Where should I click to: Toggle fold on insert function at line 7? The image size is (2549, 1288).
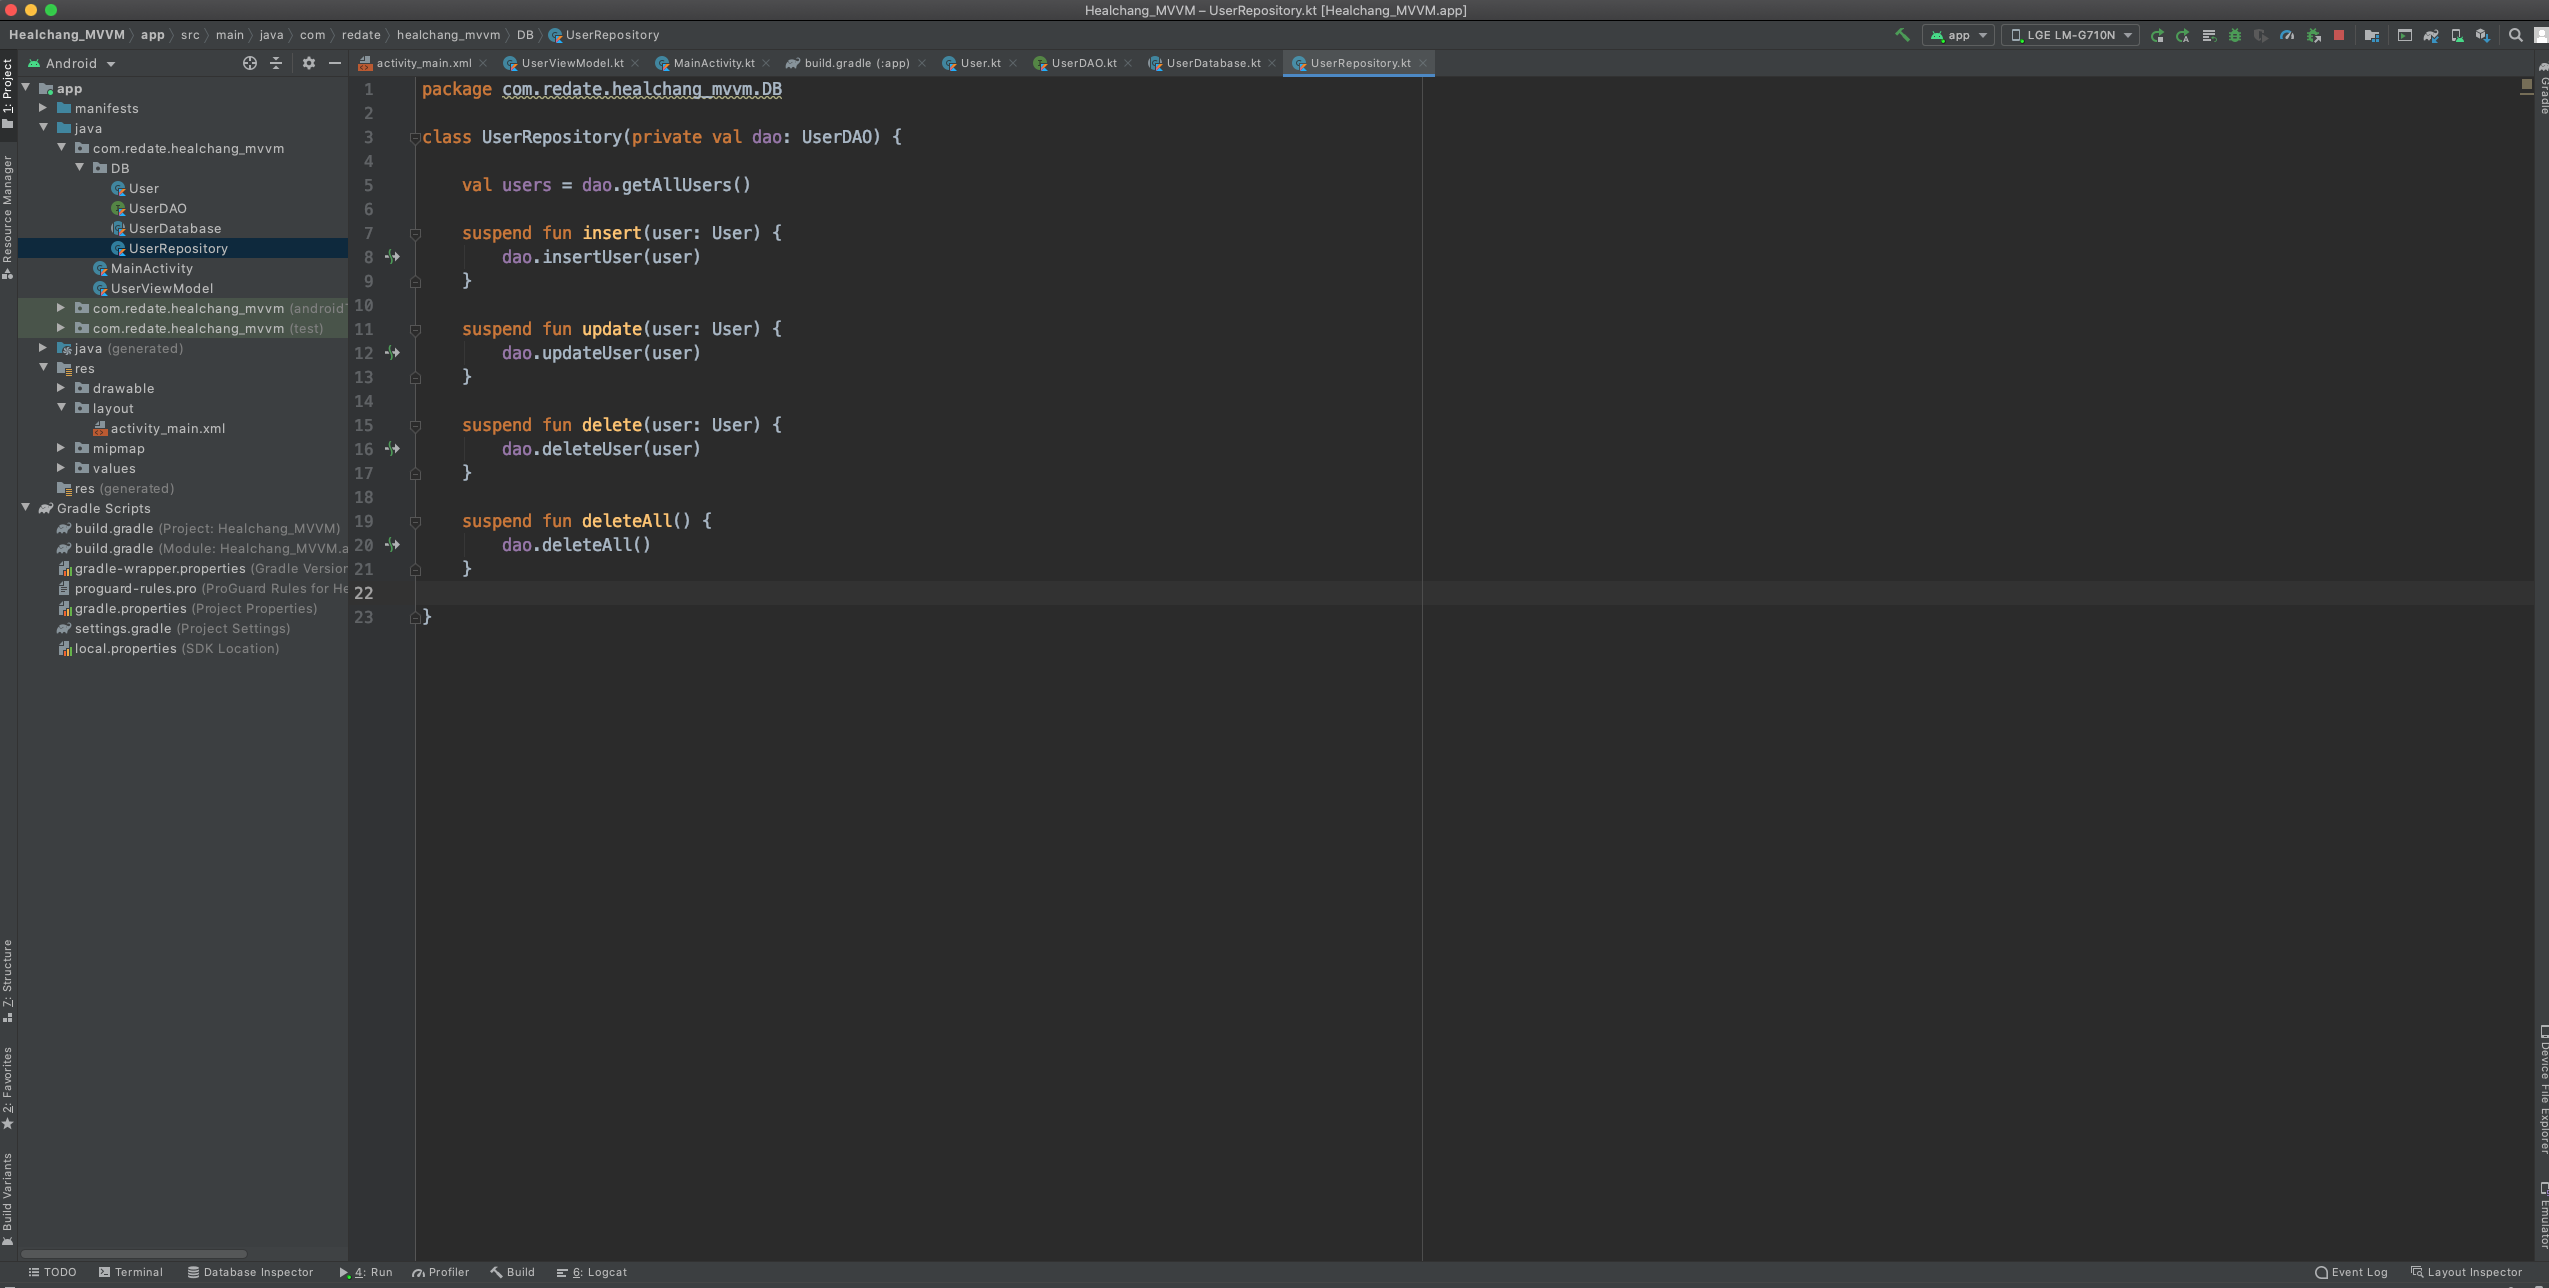[415, 233]
